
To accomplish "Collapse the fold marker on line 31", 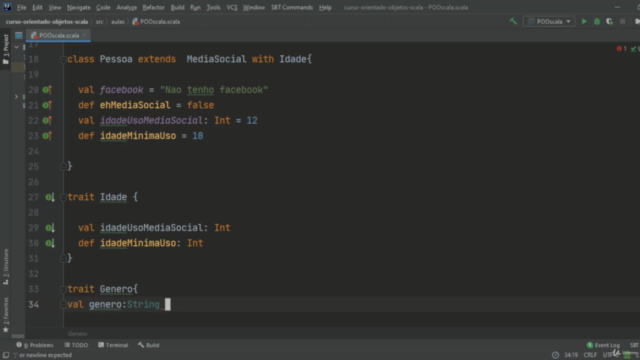I will 63,258.
